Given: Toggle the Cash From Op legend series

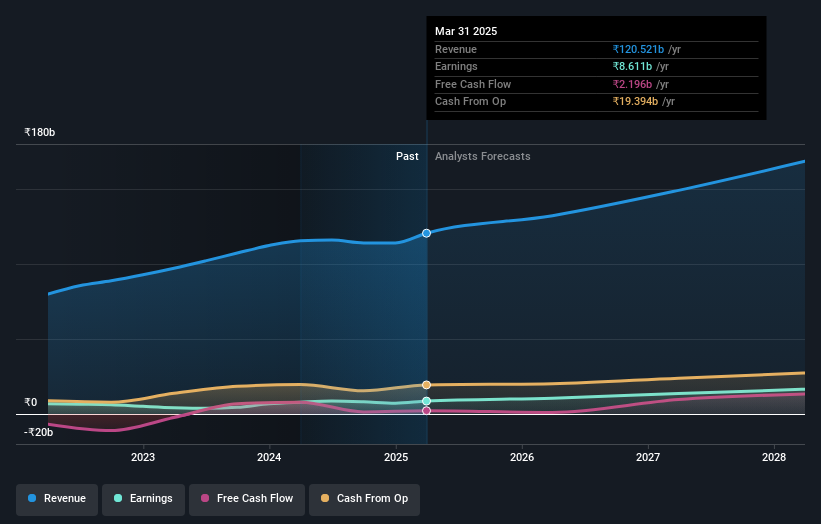Looking at the screenshot, I should pos(364,499).
